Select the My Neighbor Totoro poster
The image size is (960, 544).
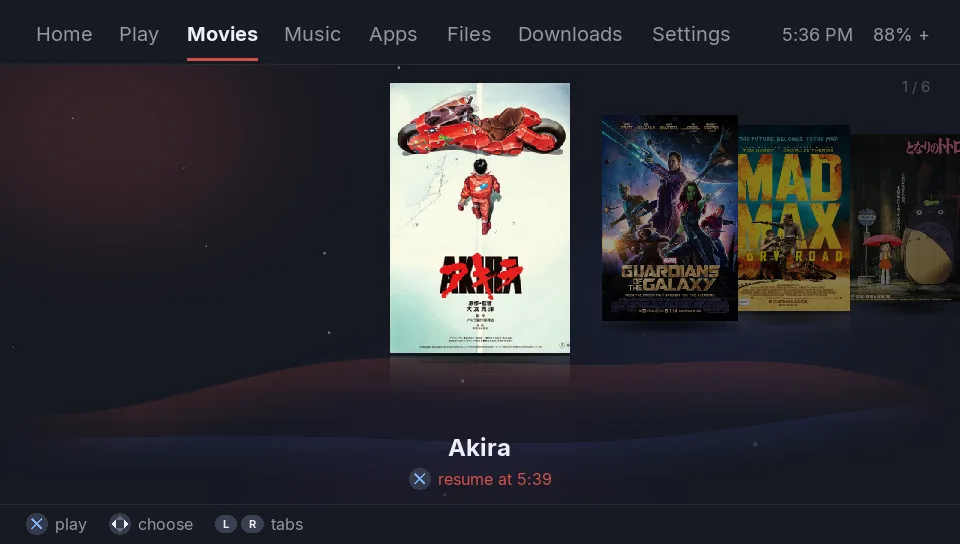pos(905,218)
